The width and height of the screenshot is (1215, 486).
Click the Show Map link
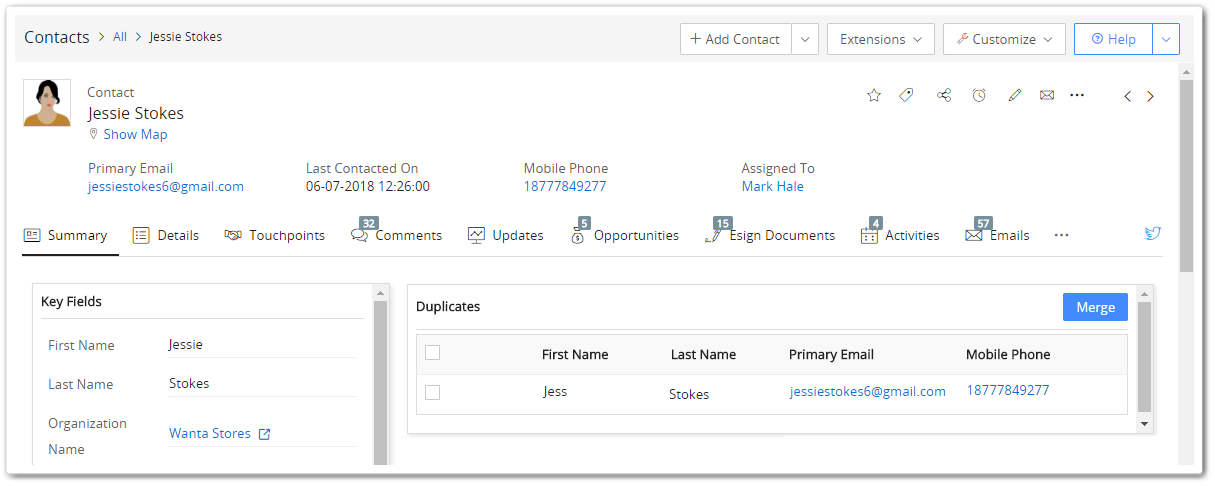point(135,134)
